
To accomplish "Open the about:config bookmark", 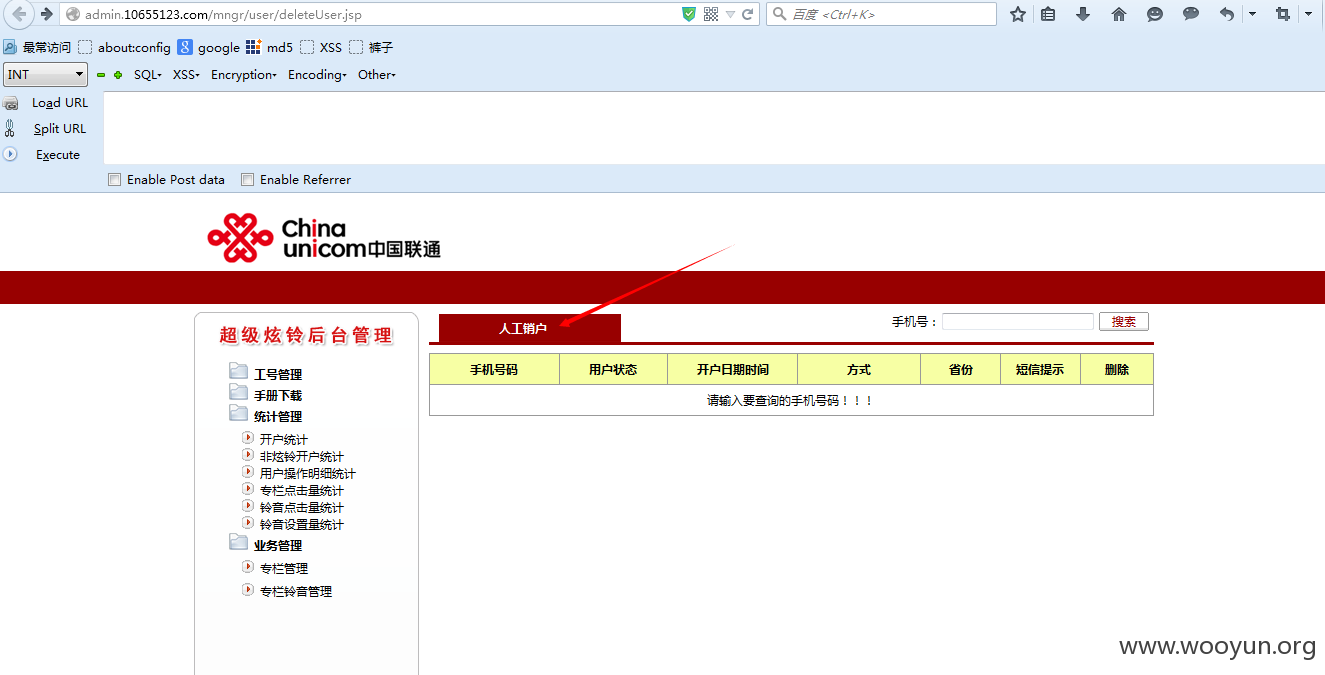I will (x=124, y=47).
